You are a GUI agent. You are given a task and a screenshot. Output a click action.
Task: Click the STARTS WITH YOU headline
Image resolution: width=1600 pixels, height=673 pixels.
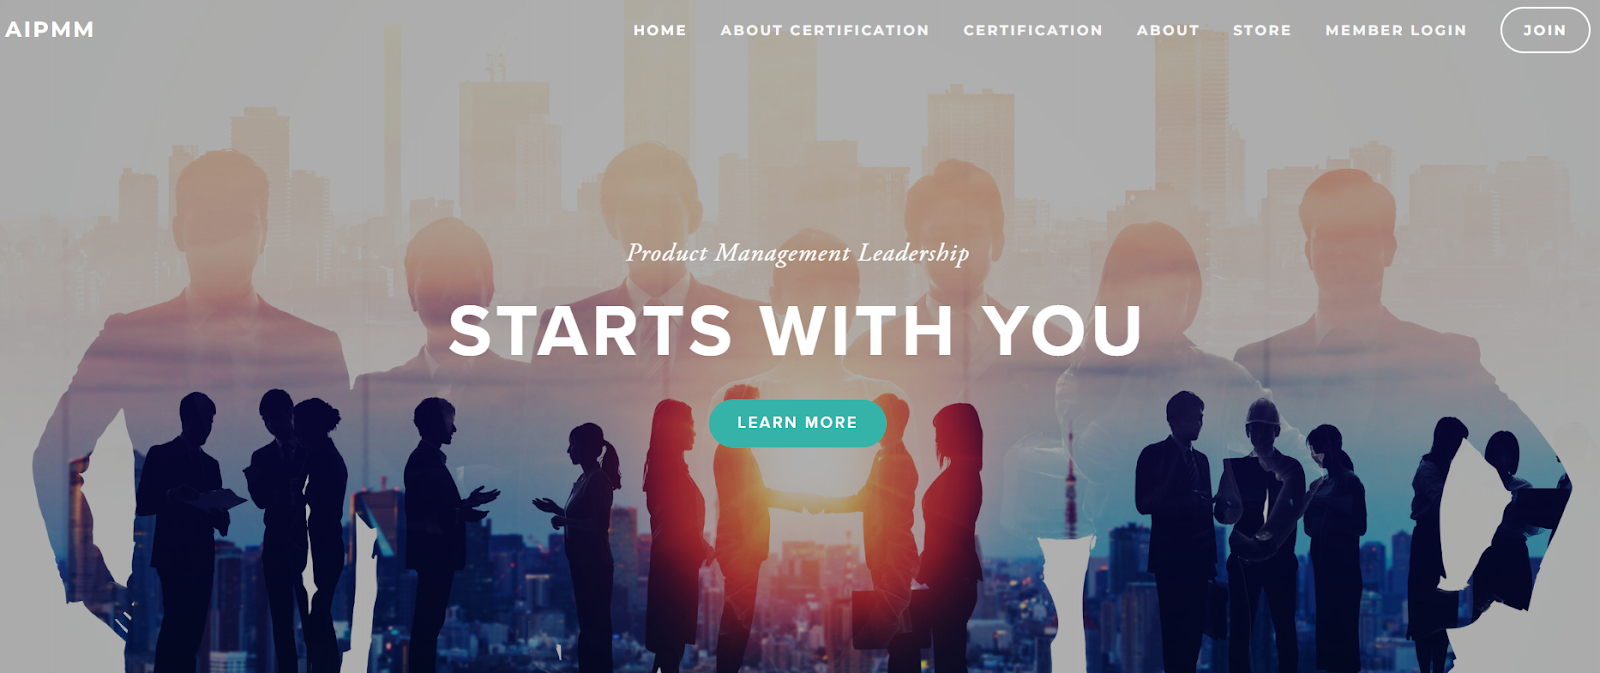796,330
